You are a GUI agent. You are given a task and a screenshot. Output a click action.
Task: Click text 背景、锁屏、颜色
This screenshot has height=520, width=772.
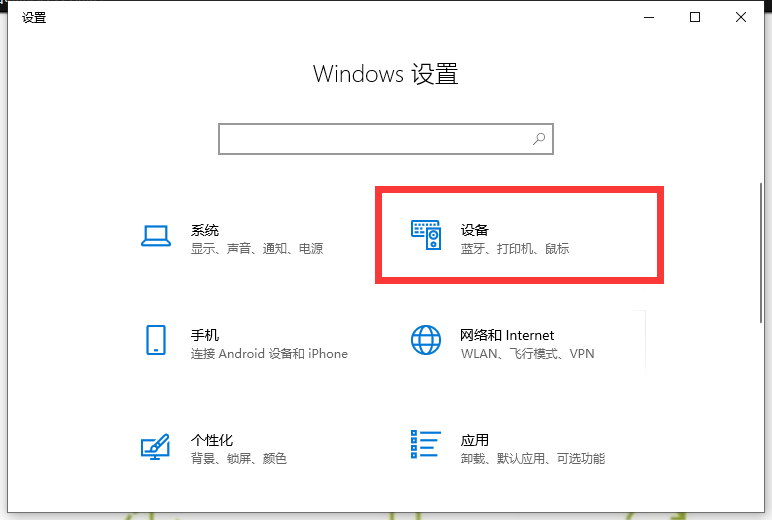click(x=239, y=459)
